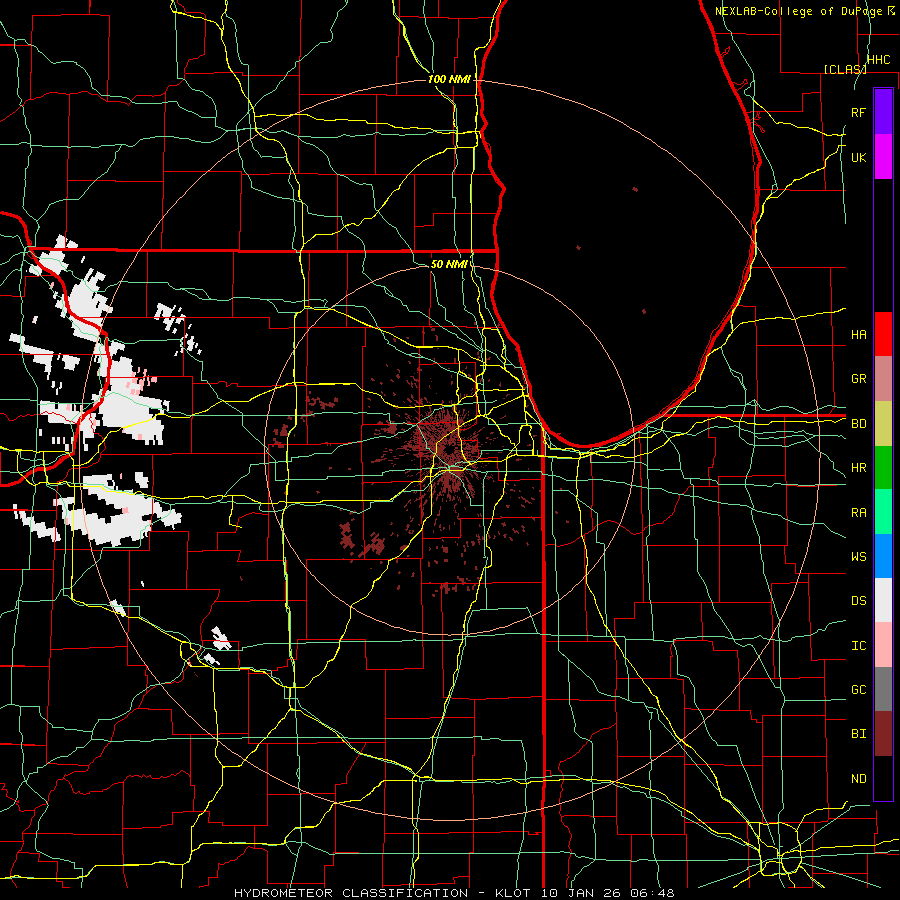This screenshot has height=900, width=900.
Task: Click the "GR" legend label
Action: [858, 379]
